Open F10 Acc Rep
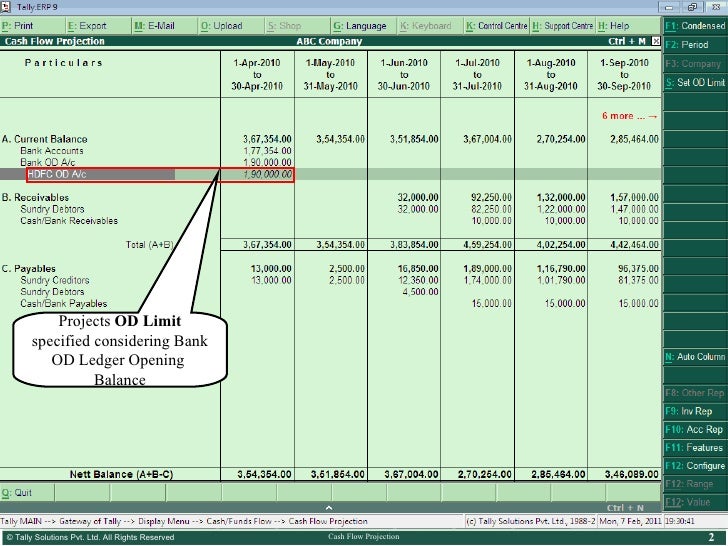 (695, 429)
